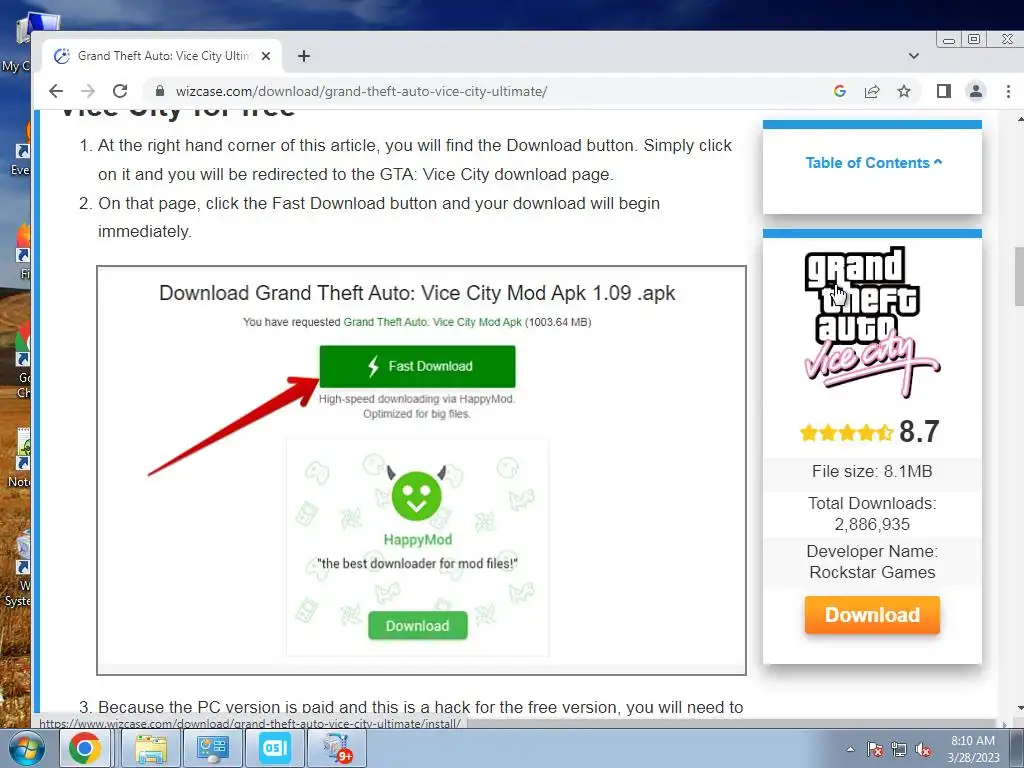Click the padlock site info icon
Viewport: 1024px width, 768px height.
click(x=160, y=91)
